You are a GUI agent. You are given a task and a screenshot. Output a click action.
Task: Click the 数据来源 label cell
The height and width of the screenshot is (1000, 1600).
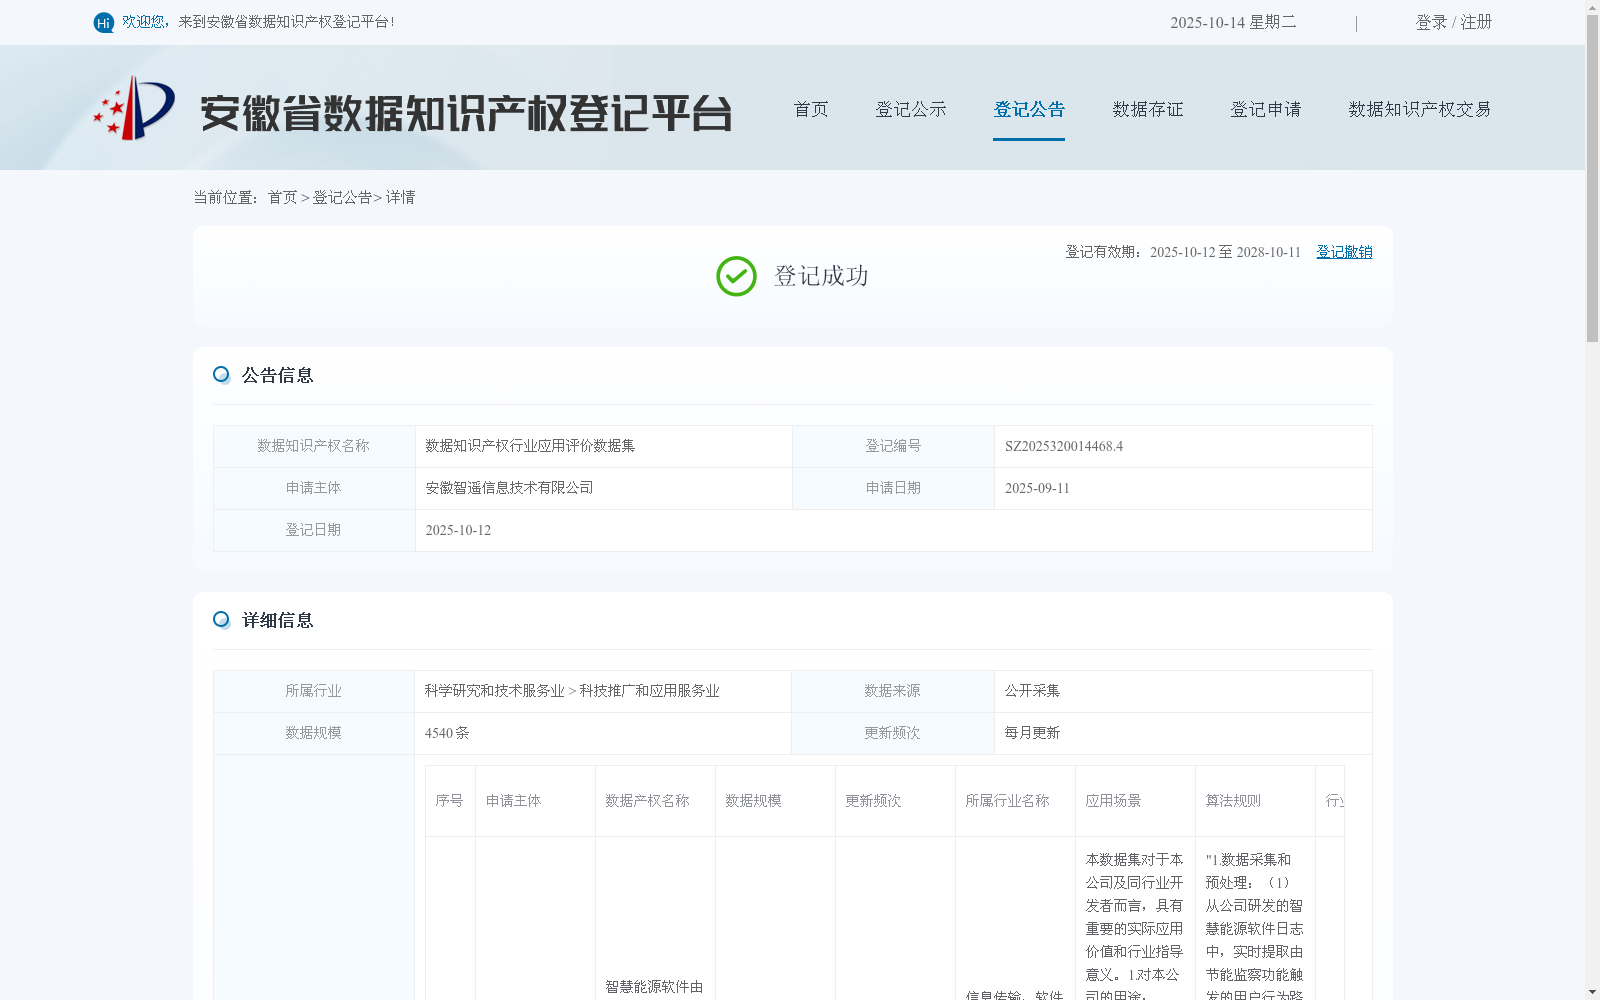tap(892, 691)
